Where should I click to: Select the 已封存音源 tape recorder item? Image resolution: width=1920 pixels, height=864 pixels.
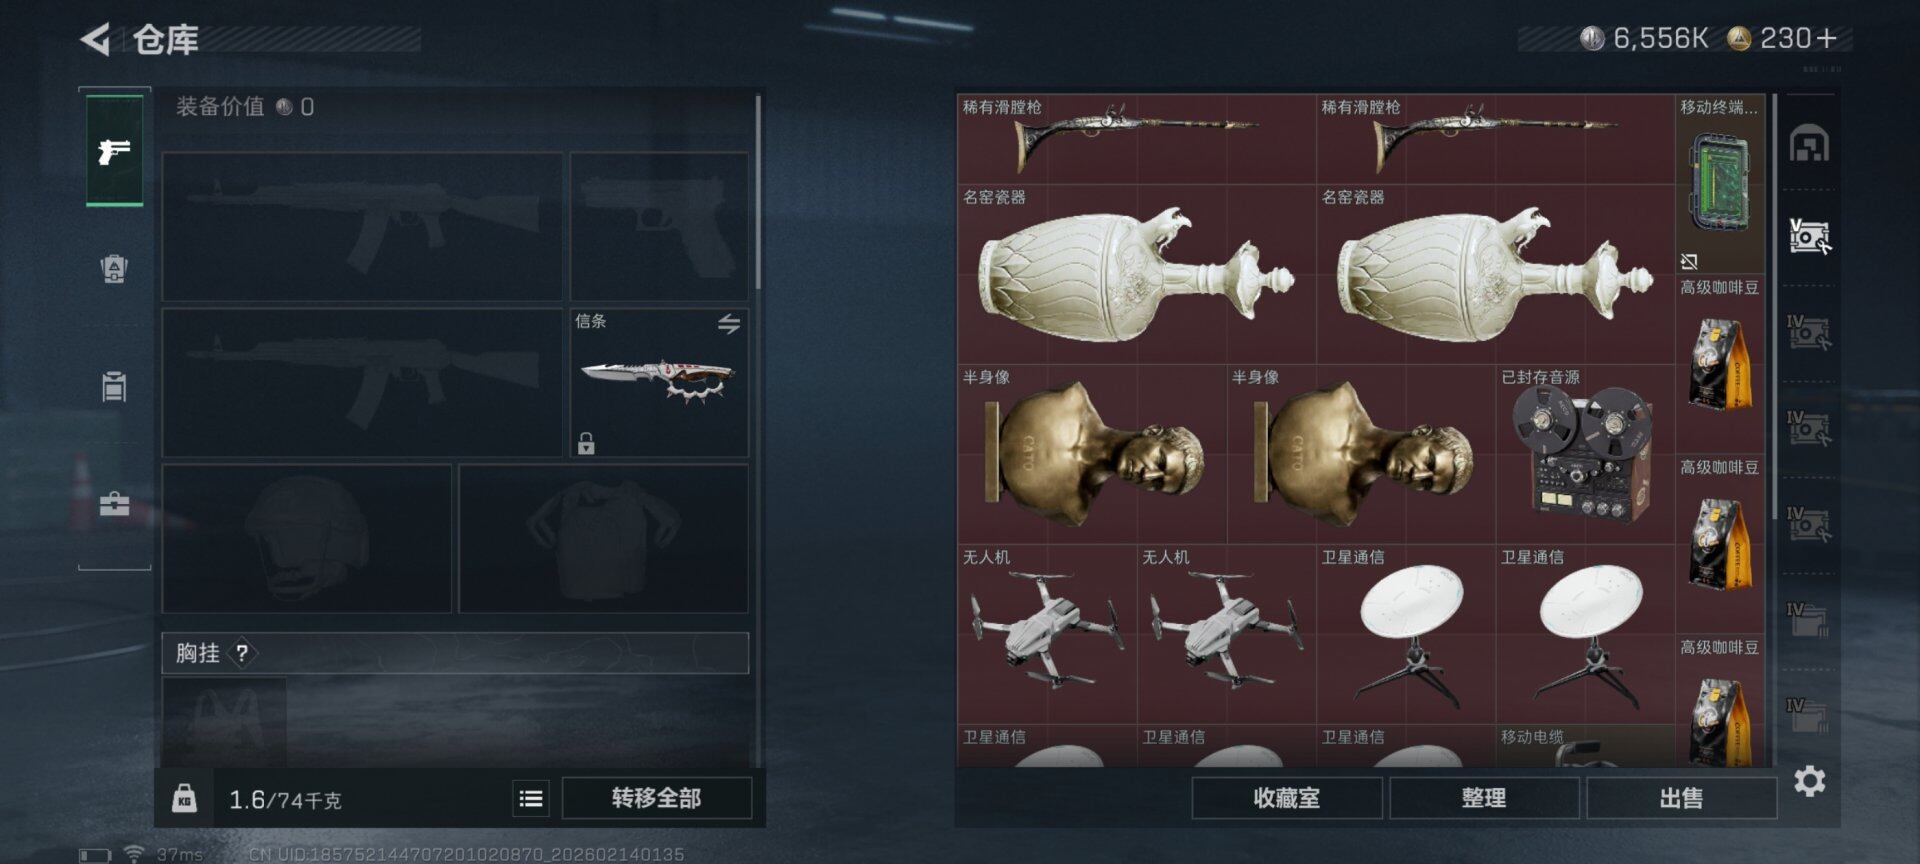[x=1586, y=454]
